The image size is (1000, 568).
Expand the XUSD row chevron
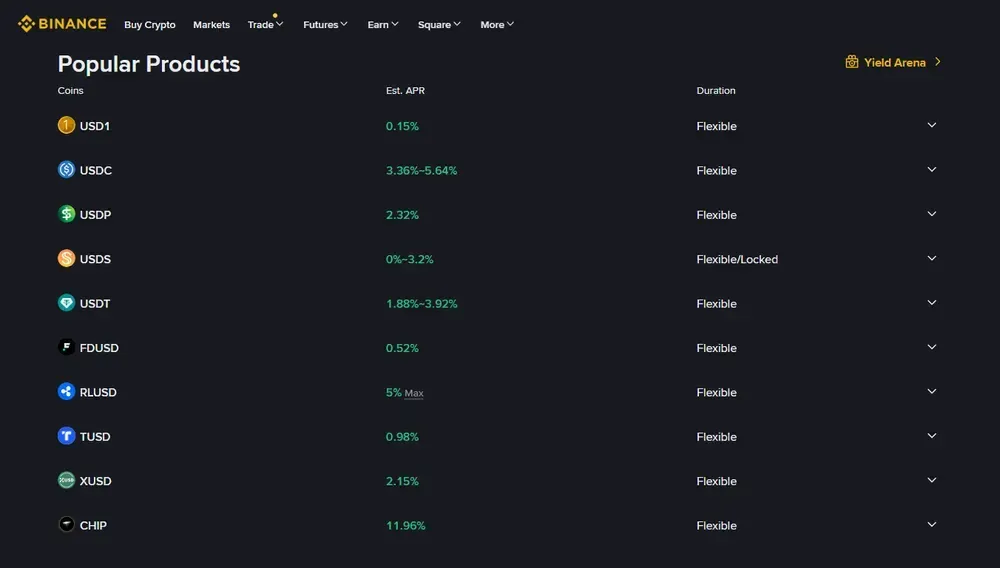coord(932,480)
